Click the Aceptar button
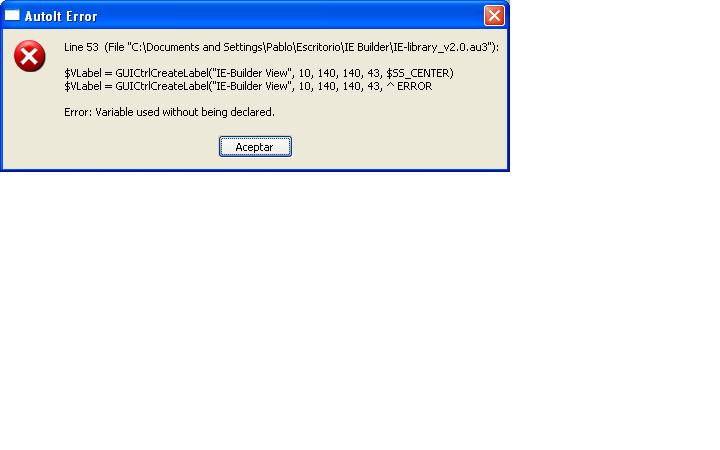Screen dimensions: 720x450 point(255,146)
